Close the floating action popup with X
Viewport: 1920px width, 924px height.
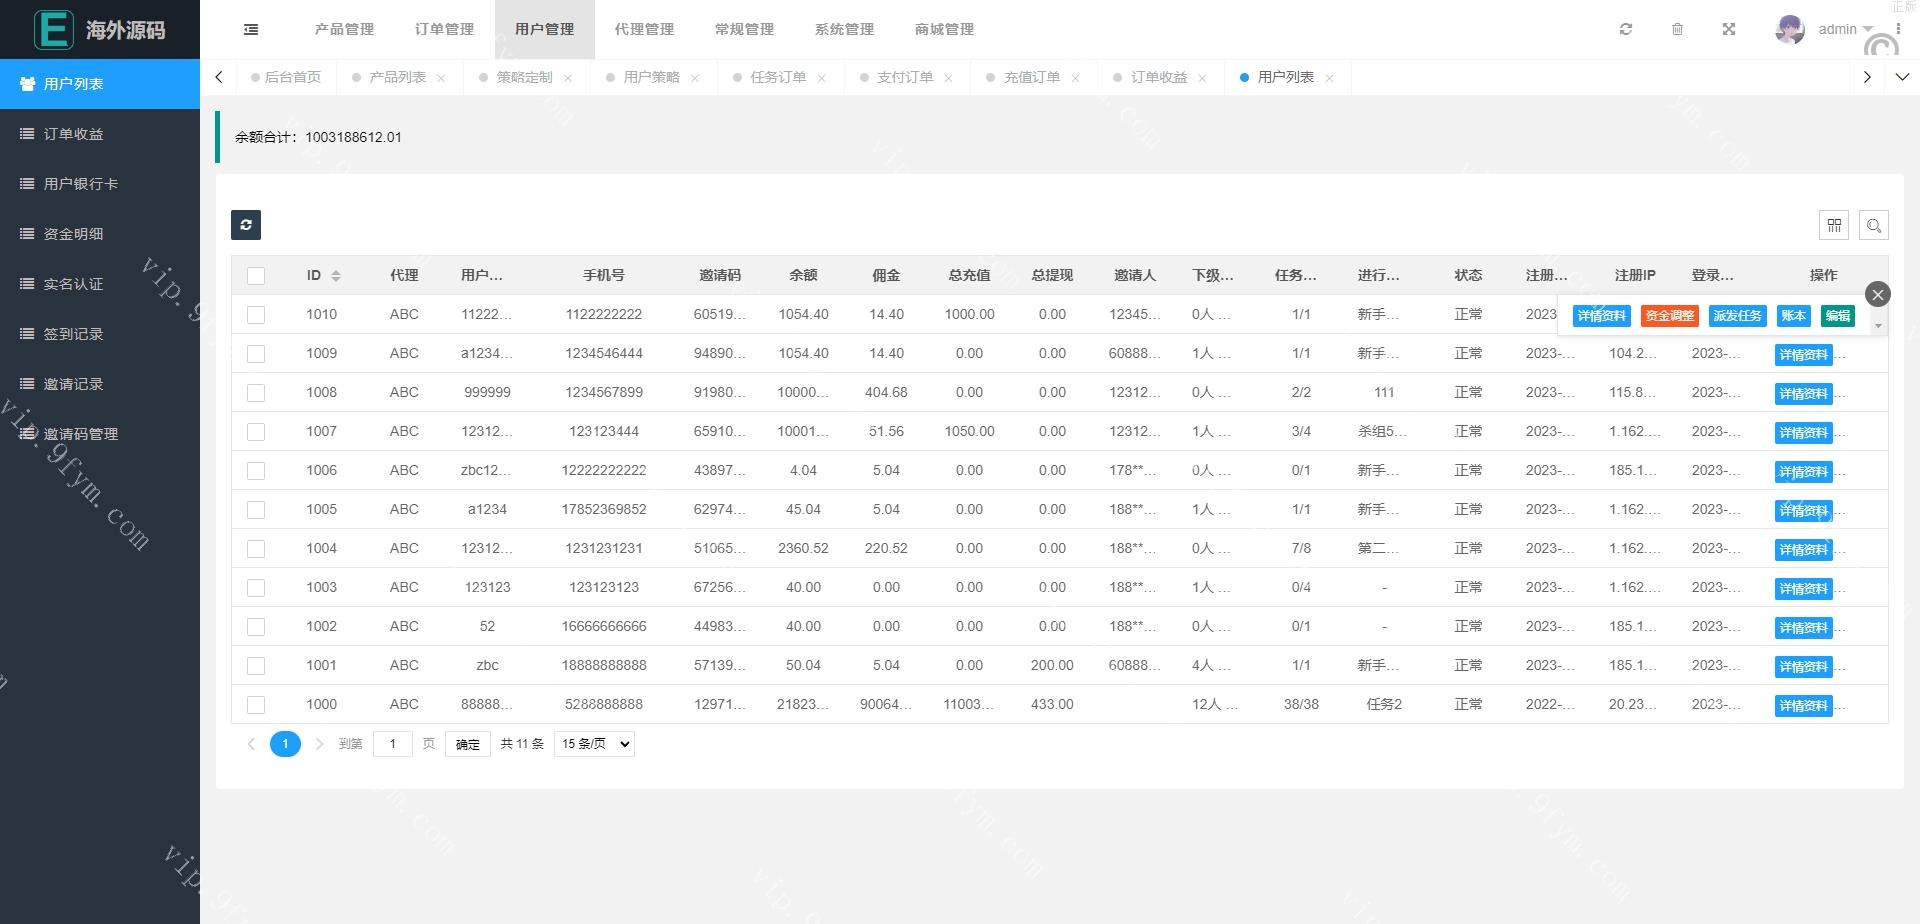click(x=1877, y=294)
